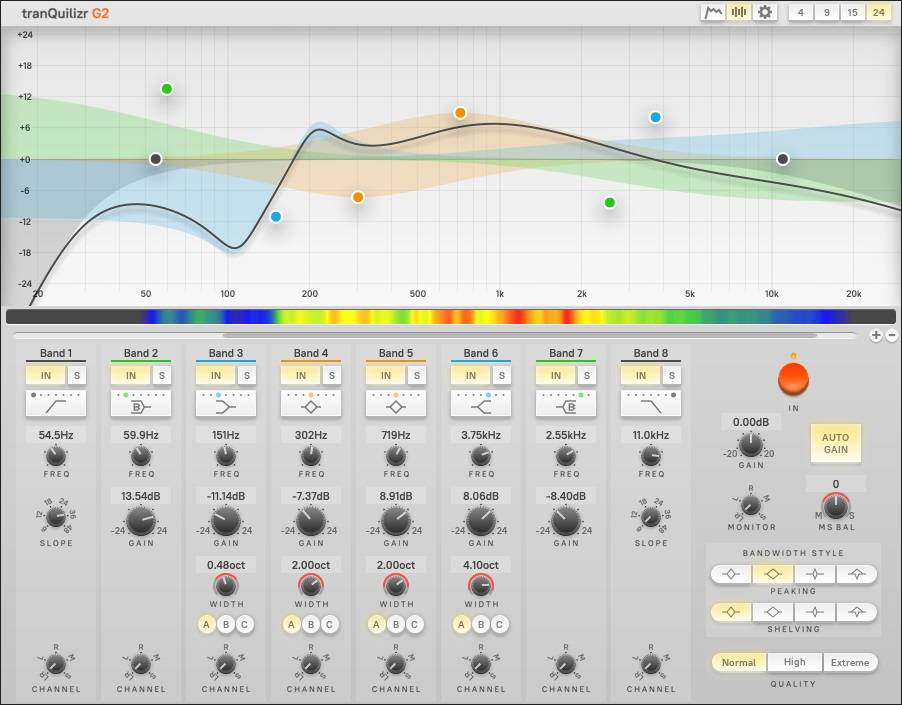Toggle the AUTO GAIN button

(x=835, y=443)
